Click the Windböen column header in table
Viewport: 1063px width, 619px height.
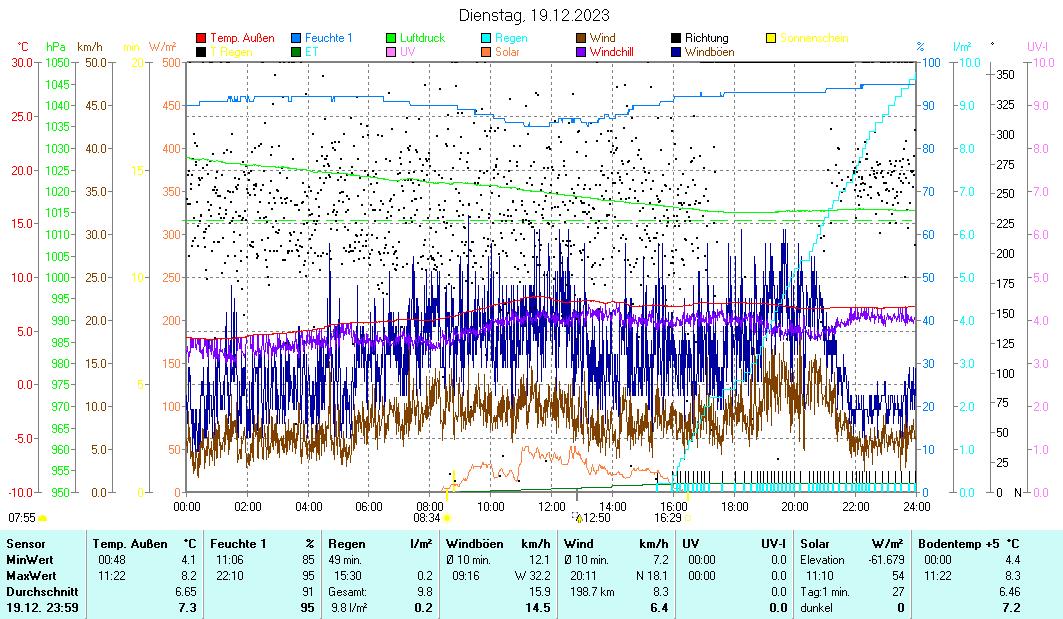475,544
